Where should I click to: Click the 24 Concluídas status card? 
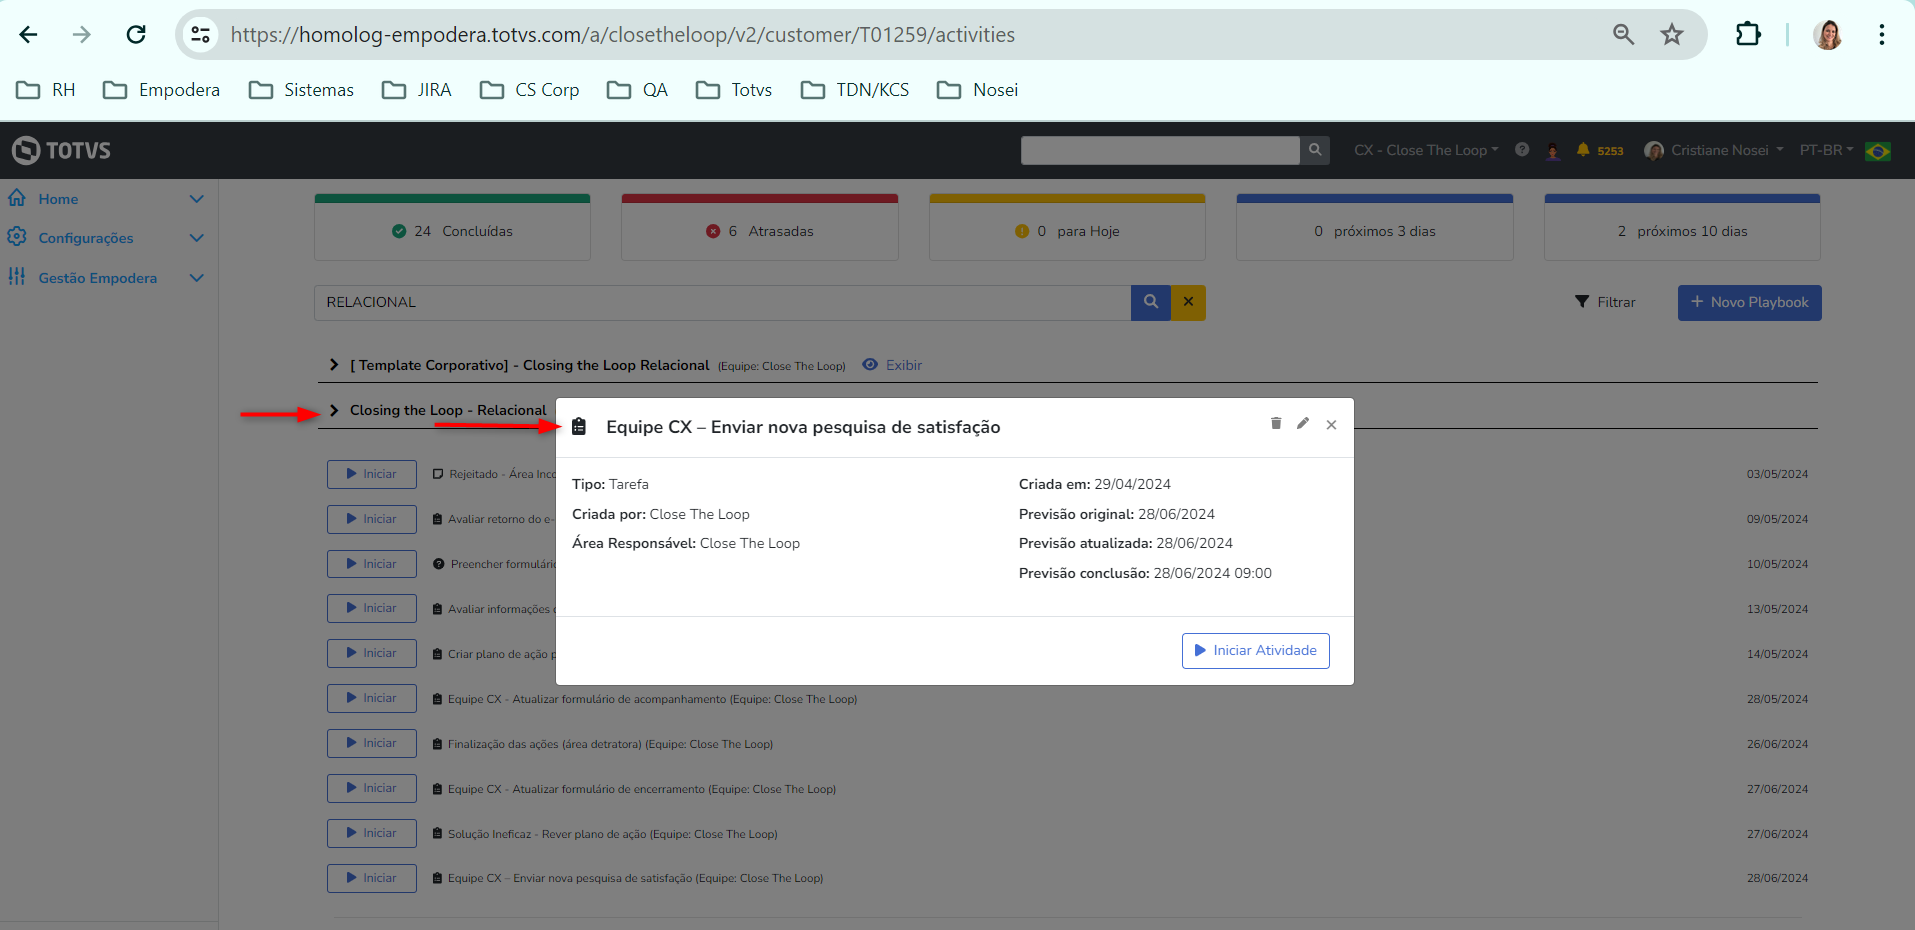click(x=452, y=228)
